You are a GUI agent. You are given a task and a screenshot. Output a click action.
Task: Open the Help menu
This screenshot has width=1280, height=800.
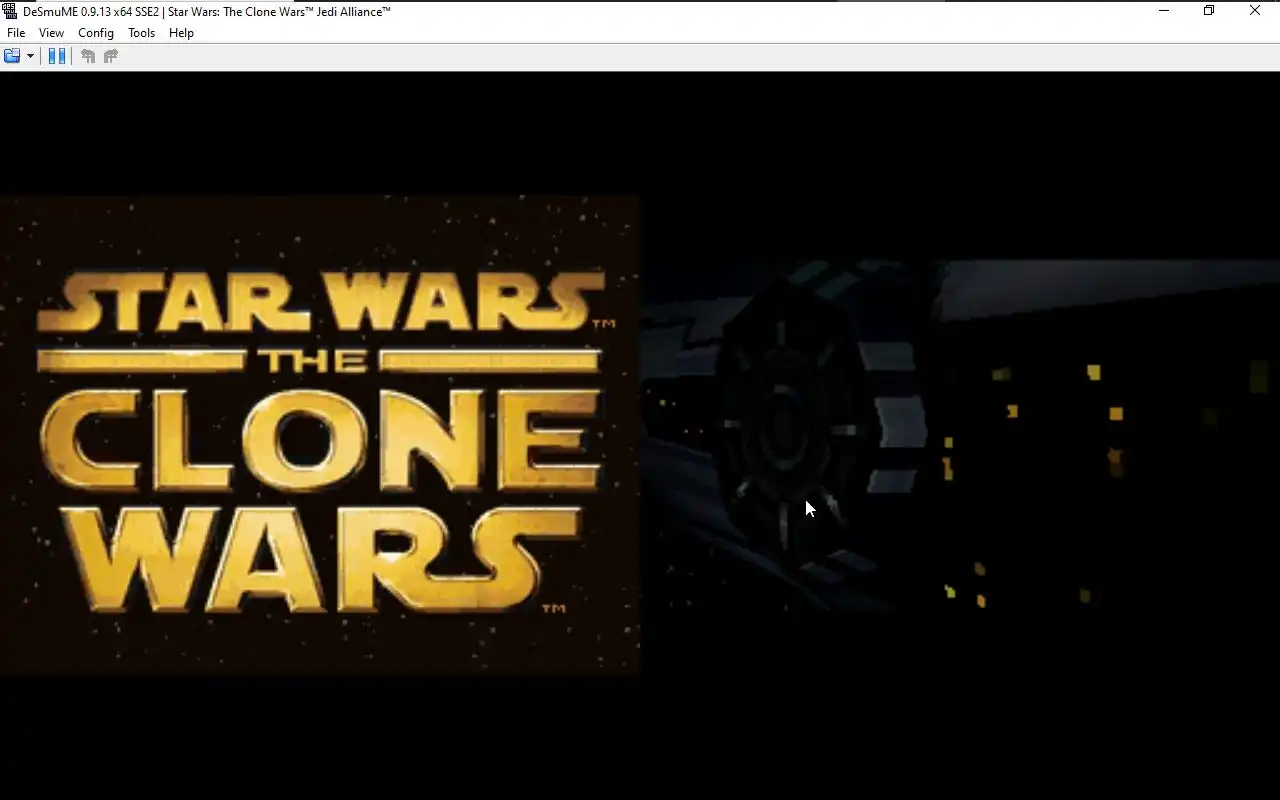(181, 33)
